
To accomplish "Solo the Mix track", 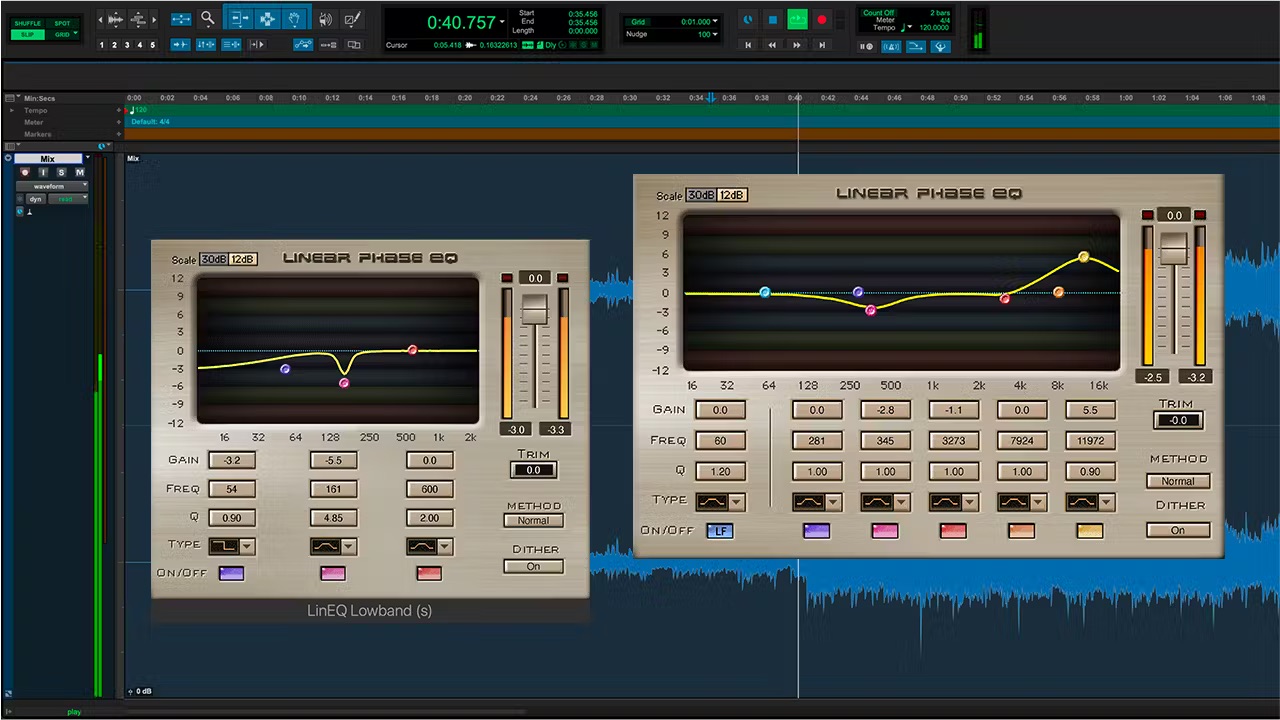I will click(61, 172).
